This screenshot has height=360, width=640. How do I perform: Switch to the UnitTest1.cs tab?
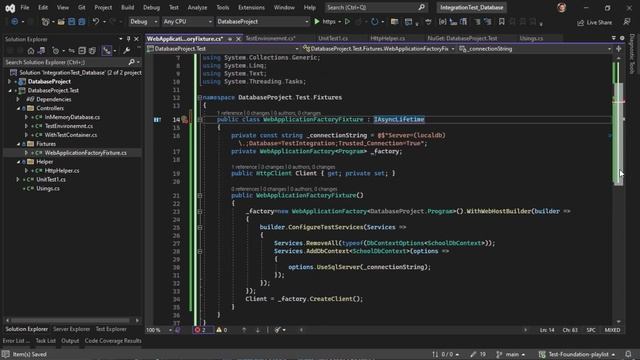333,38
